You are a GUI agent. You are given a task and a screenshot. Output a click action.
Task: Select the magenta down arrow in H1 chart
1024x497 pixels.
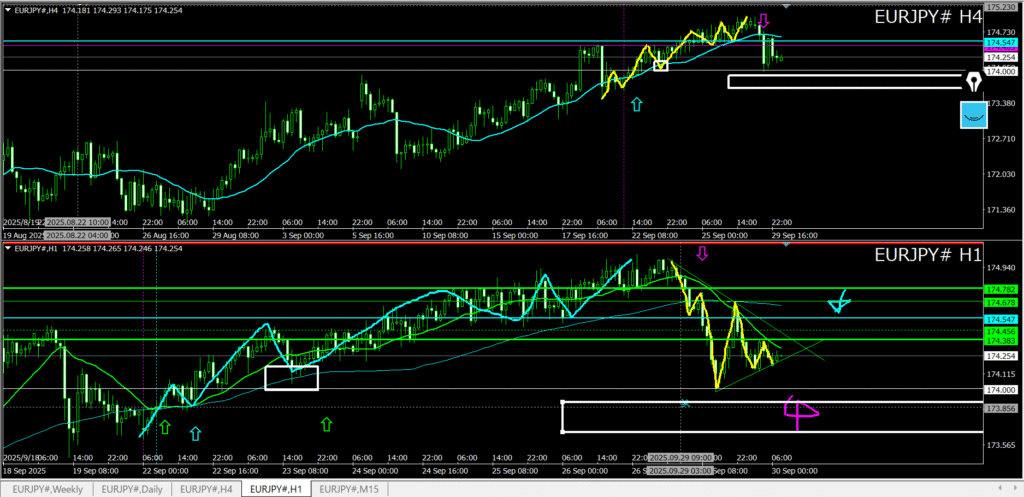coord(701,253)
